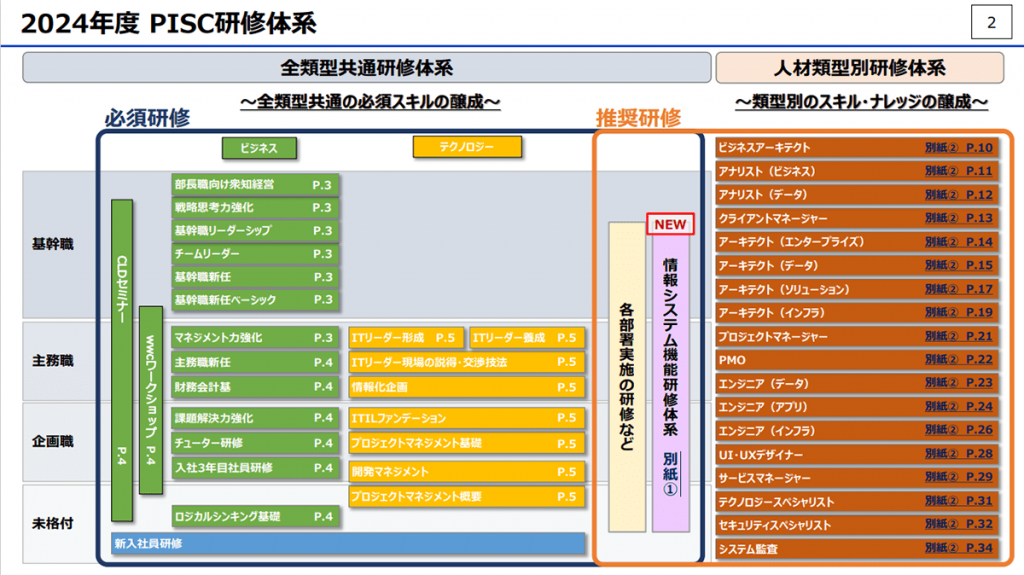Click the orange 推奨研修 heading
This screenshot has width=1024, height=575.
[x=639, y=118]
